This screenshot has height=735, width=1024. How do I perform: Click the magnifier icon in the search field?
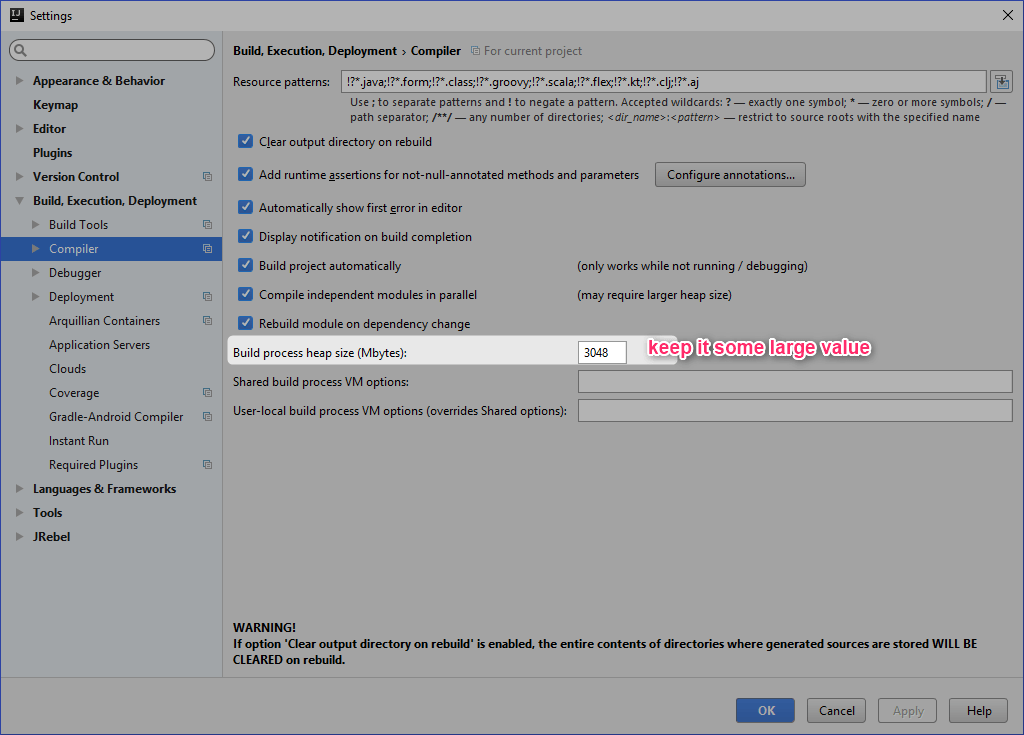tap(18, 50)
